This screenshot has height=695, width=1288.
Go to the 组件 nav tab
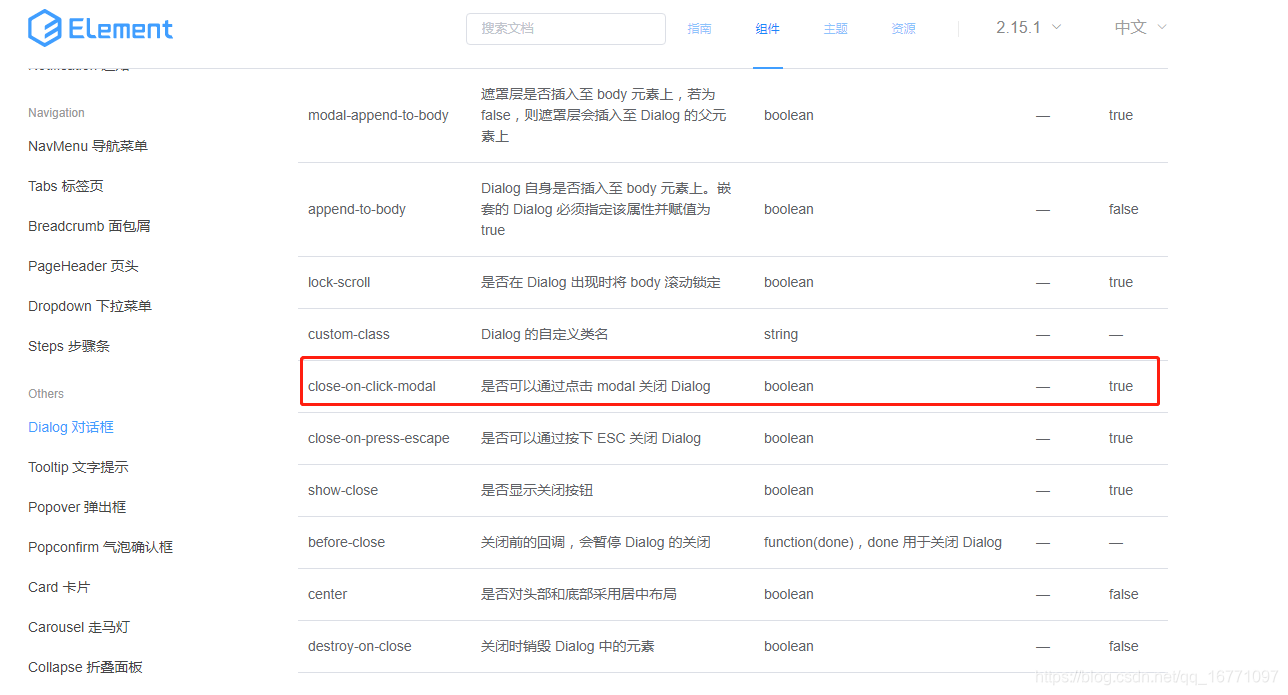(767, 29)
